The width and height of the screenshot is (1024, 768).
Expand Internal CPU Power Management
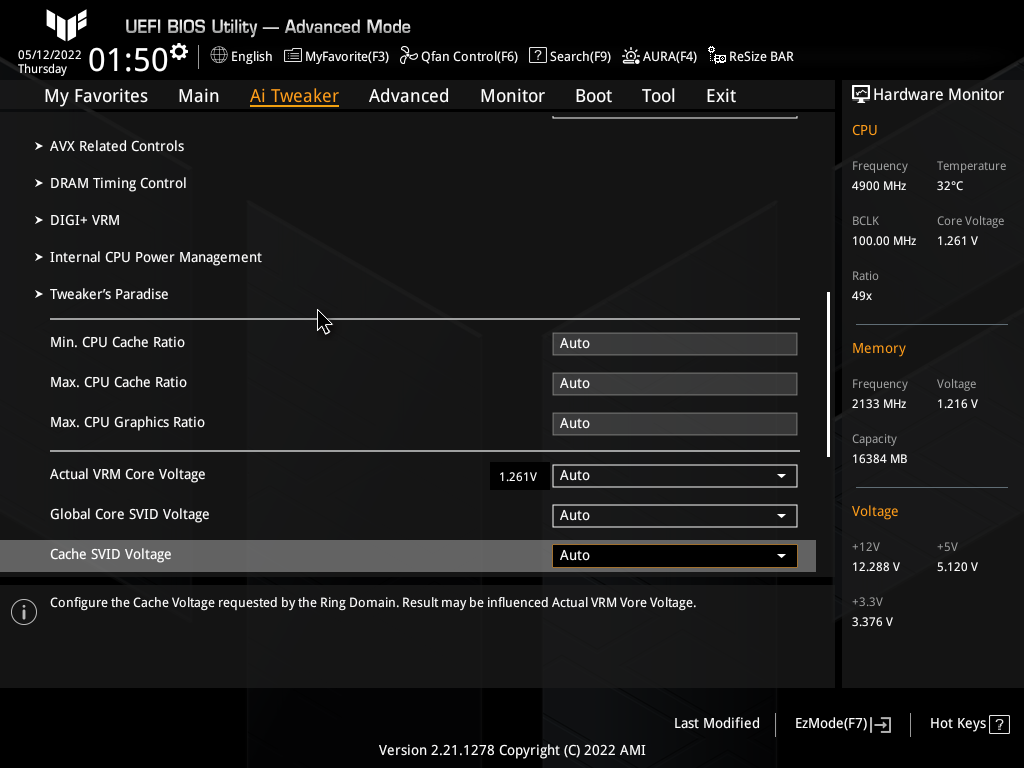pos(155,257)
